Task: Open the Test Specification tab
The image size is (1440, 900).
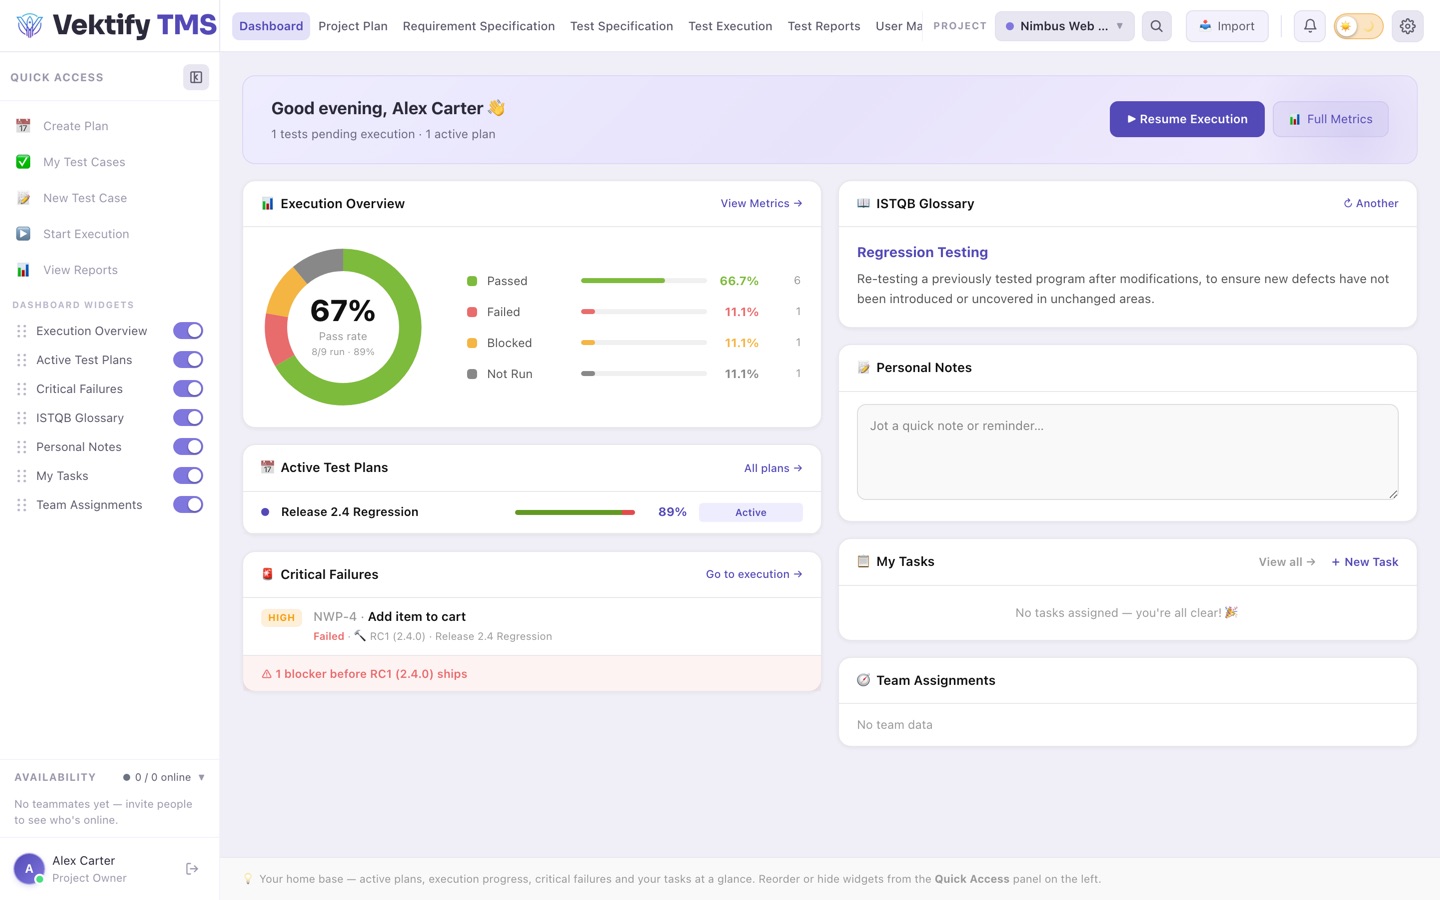Action: (x=622, y=26)
